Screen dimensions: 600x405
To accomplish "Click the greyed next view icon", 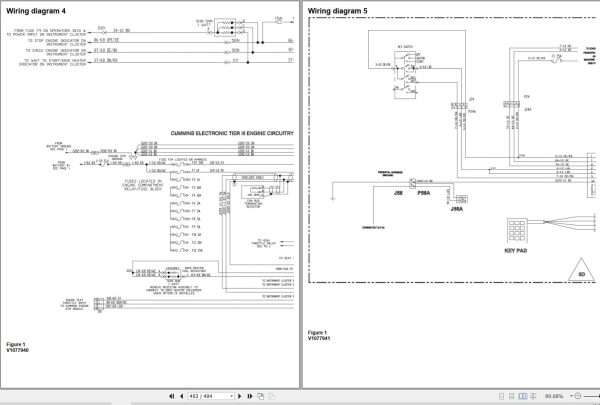I will tap(271, 396).
